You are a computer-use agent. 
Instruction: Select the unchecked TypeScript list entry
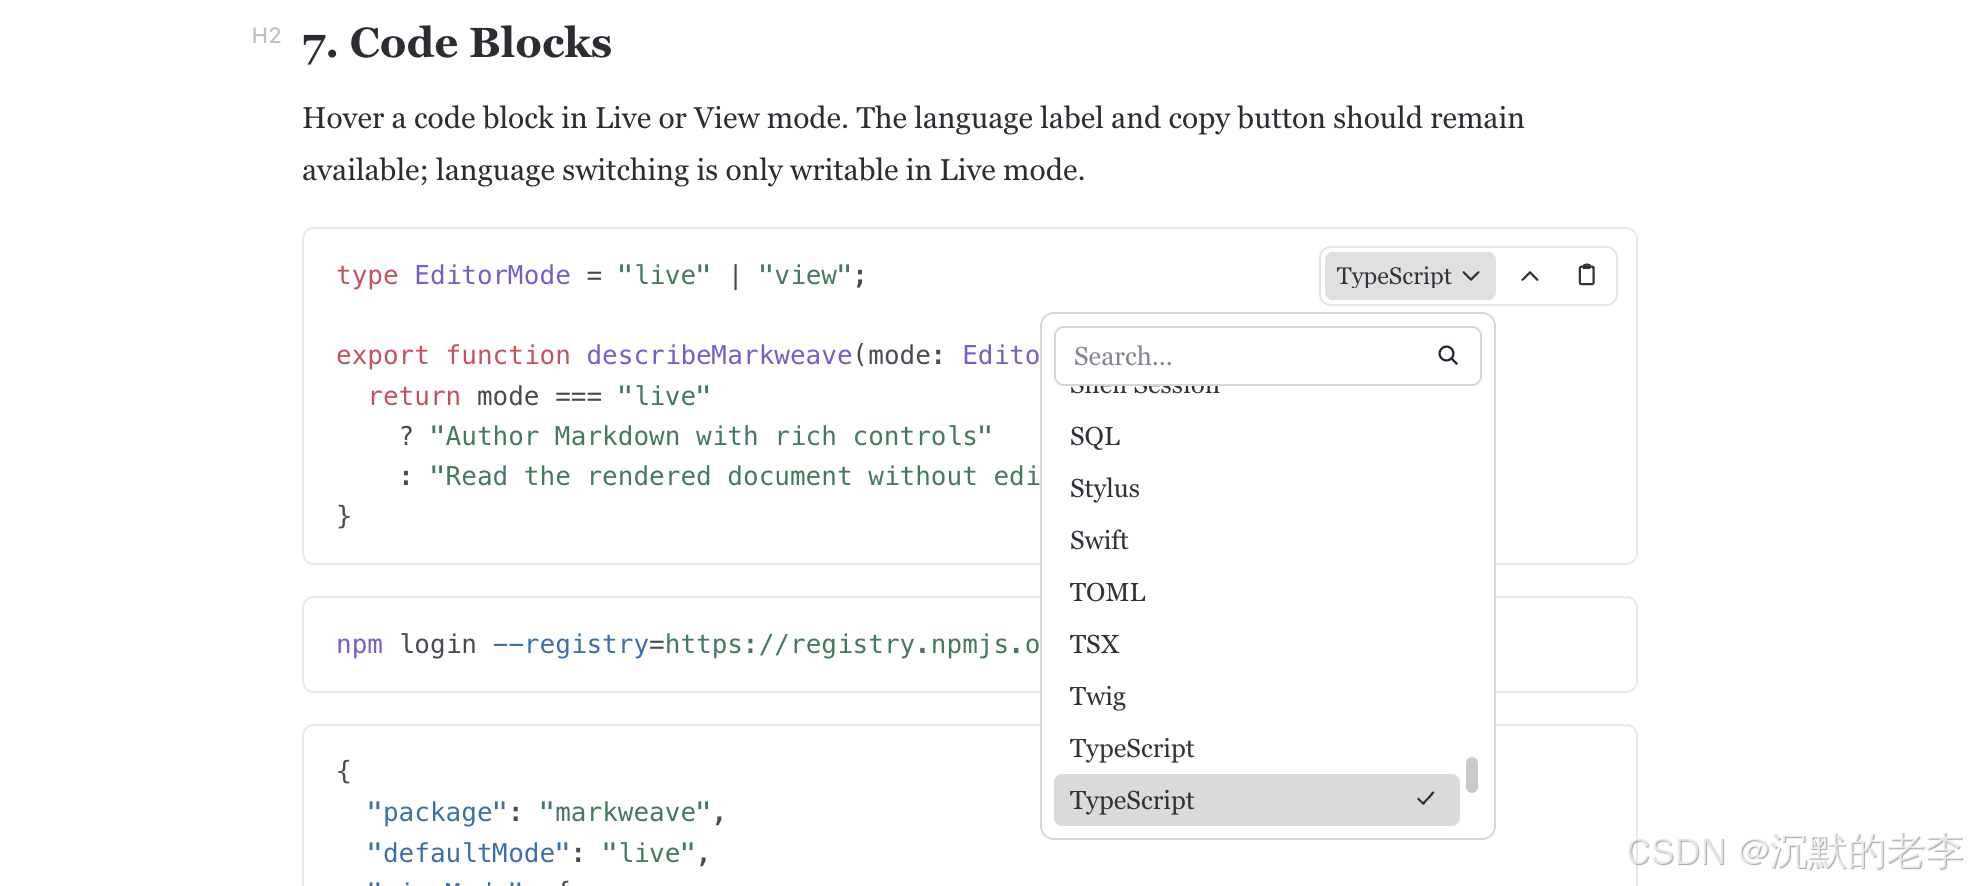tap(1257, 748)
